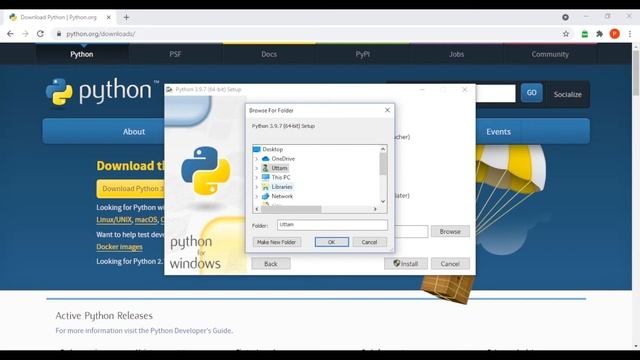
Task: Select Network in the folder tree
Action: point(282,196)
